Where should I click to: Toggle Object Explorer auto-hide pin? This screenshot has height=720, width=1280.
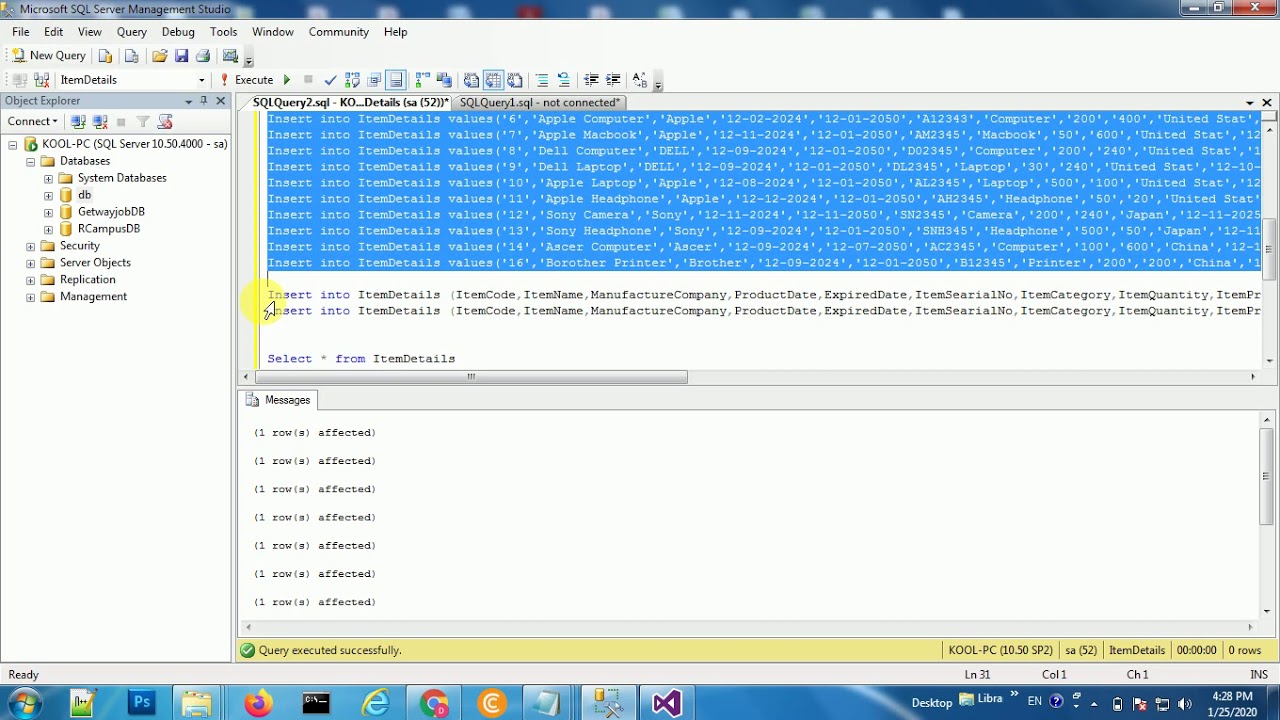204,101
